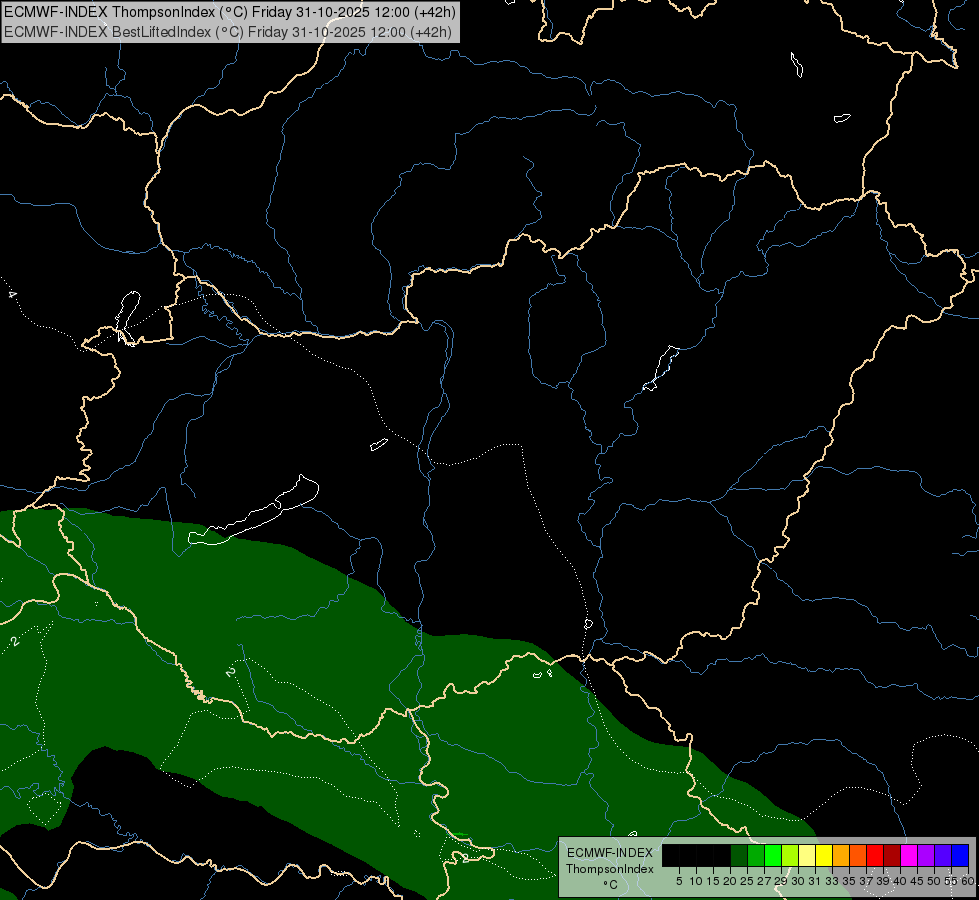Click the legend label ThompsonIndex
This screenshot has width=979, height=900.
click(x=610, y=869)
